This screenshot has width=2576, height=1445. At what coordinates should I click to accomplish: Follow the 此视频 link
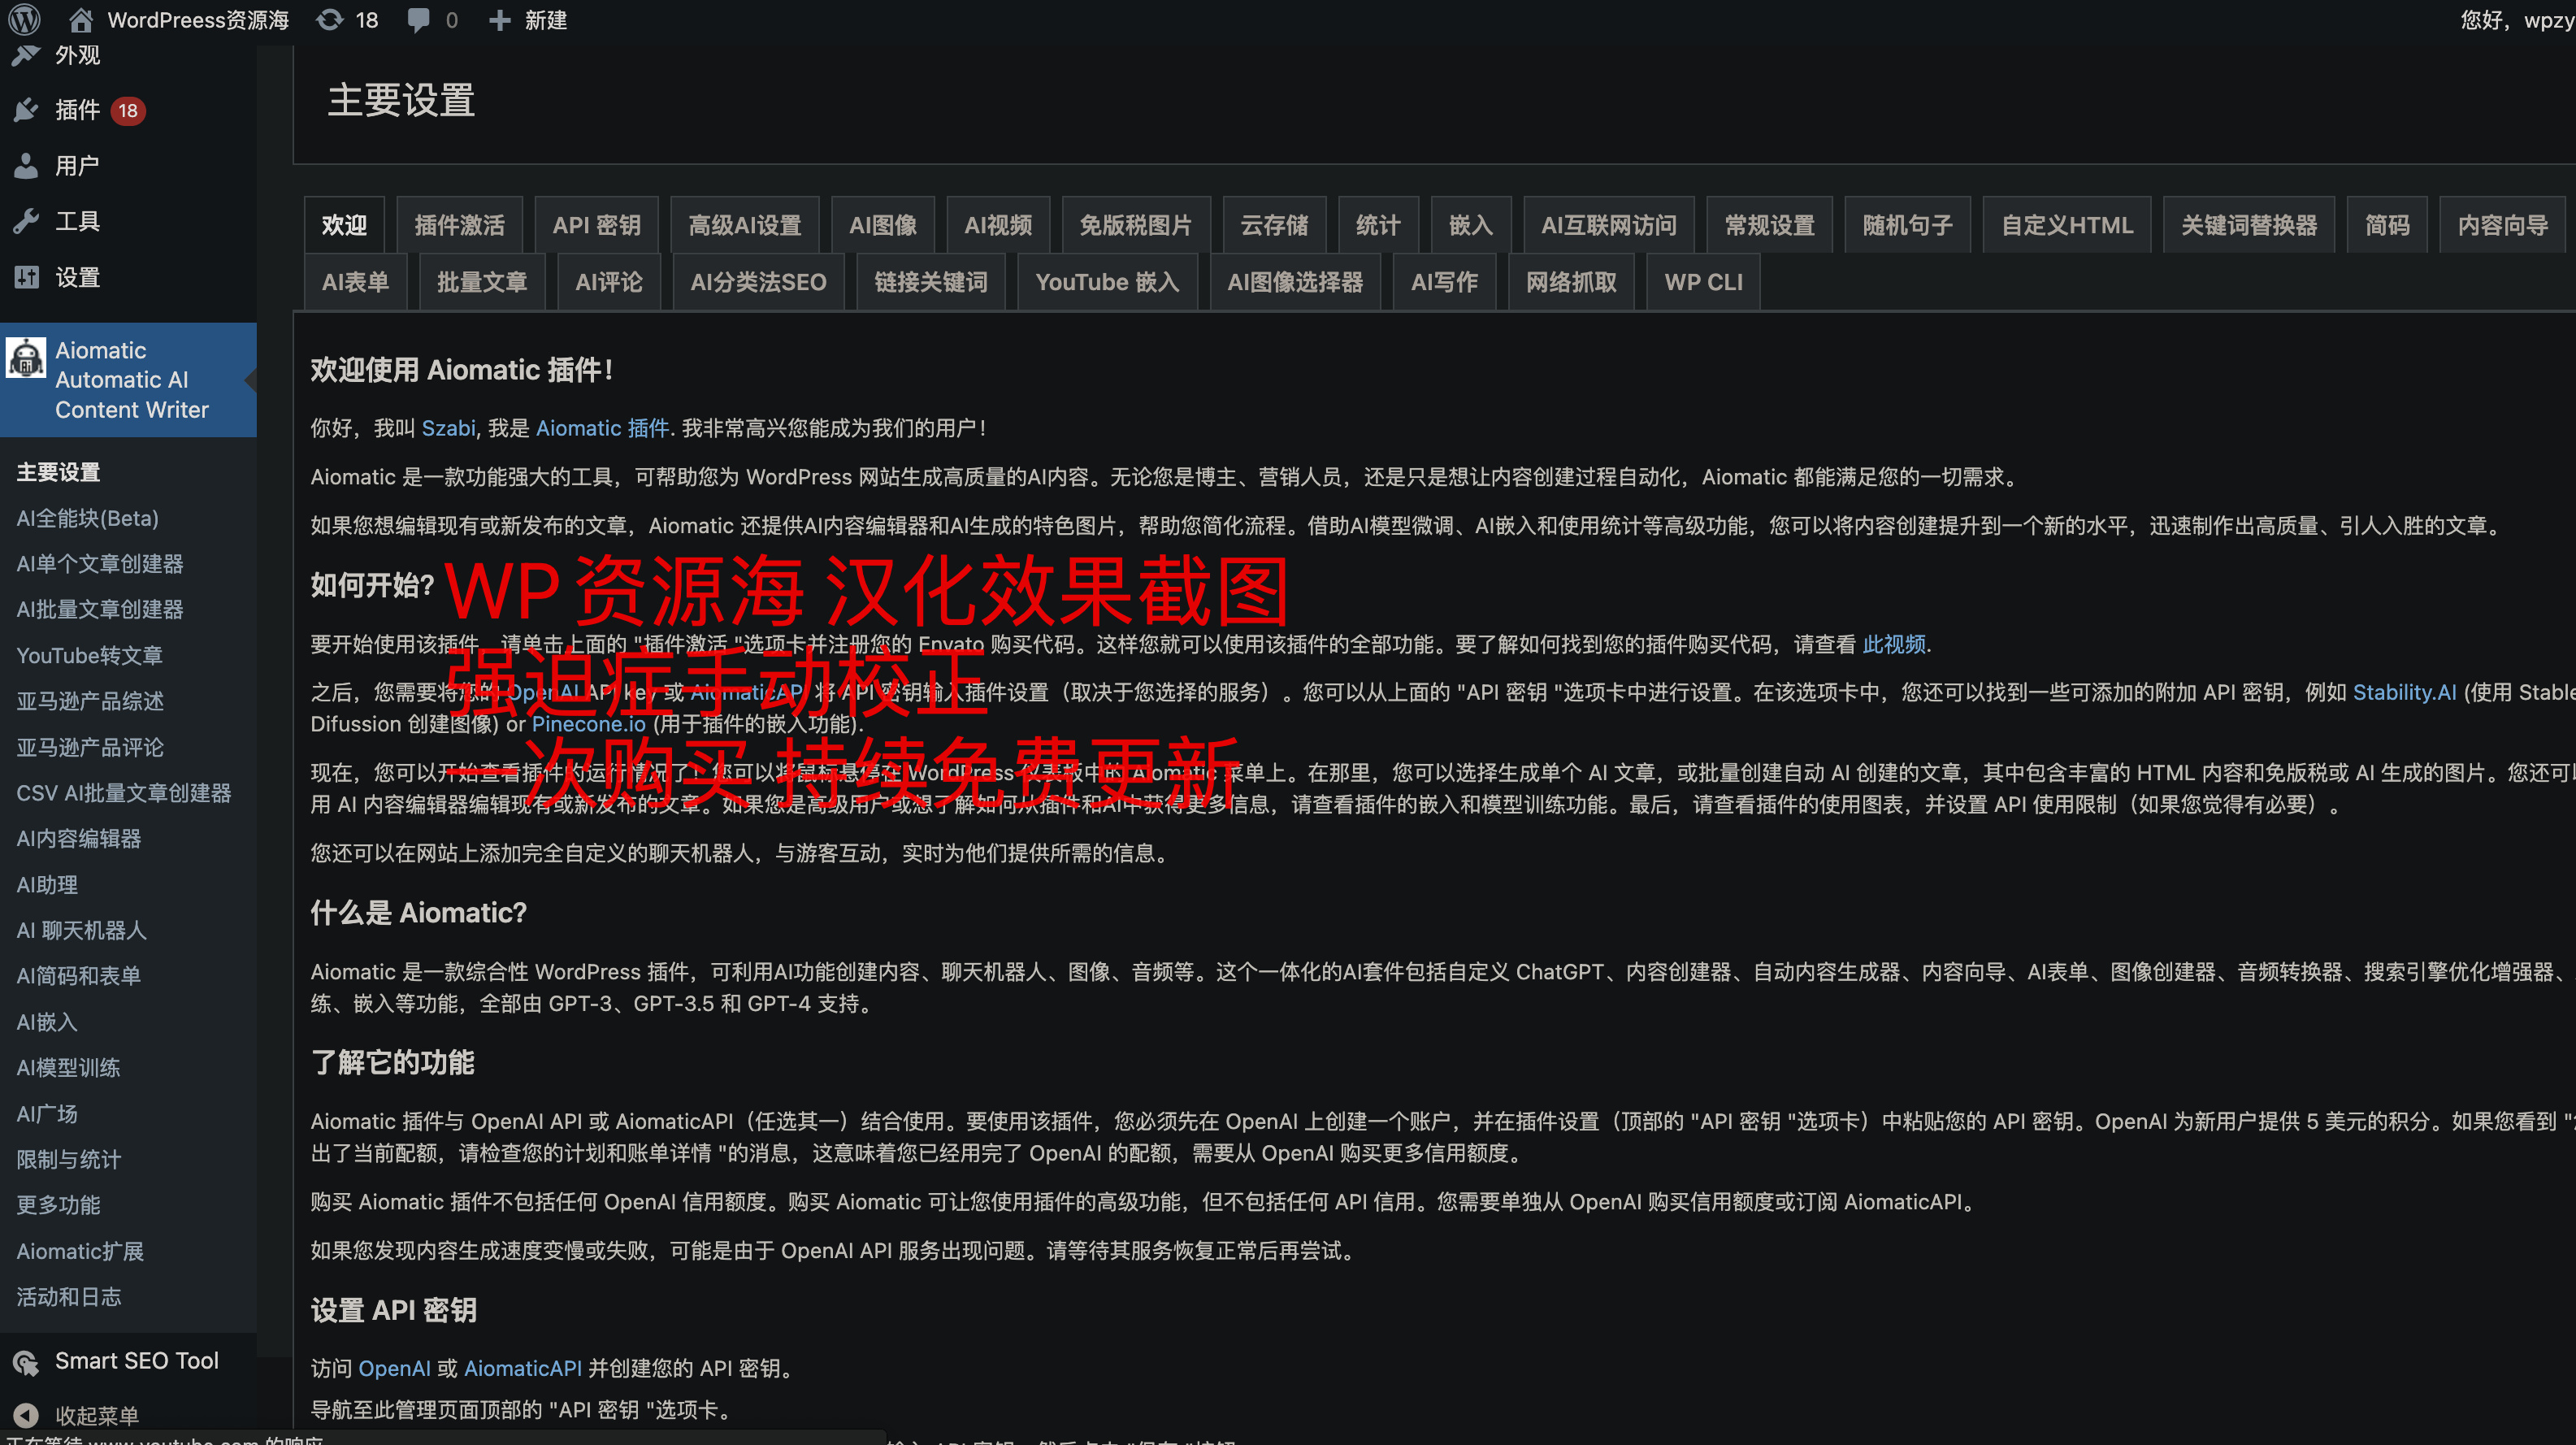pyautogui.click(x=1894, y=644)
